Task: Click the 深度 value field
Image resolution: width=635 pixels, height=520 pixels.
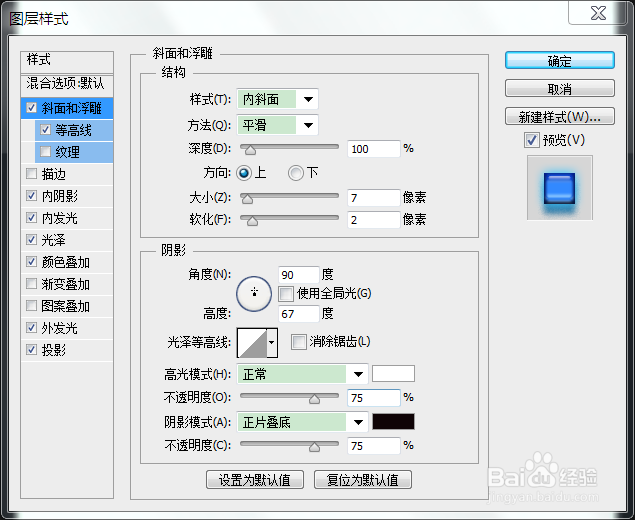Action: coord(374,149)
